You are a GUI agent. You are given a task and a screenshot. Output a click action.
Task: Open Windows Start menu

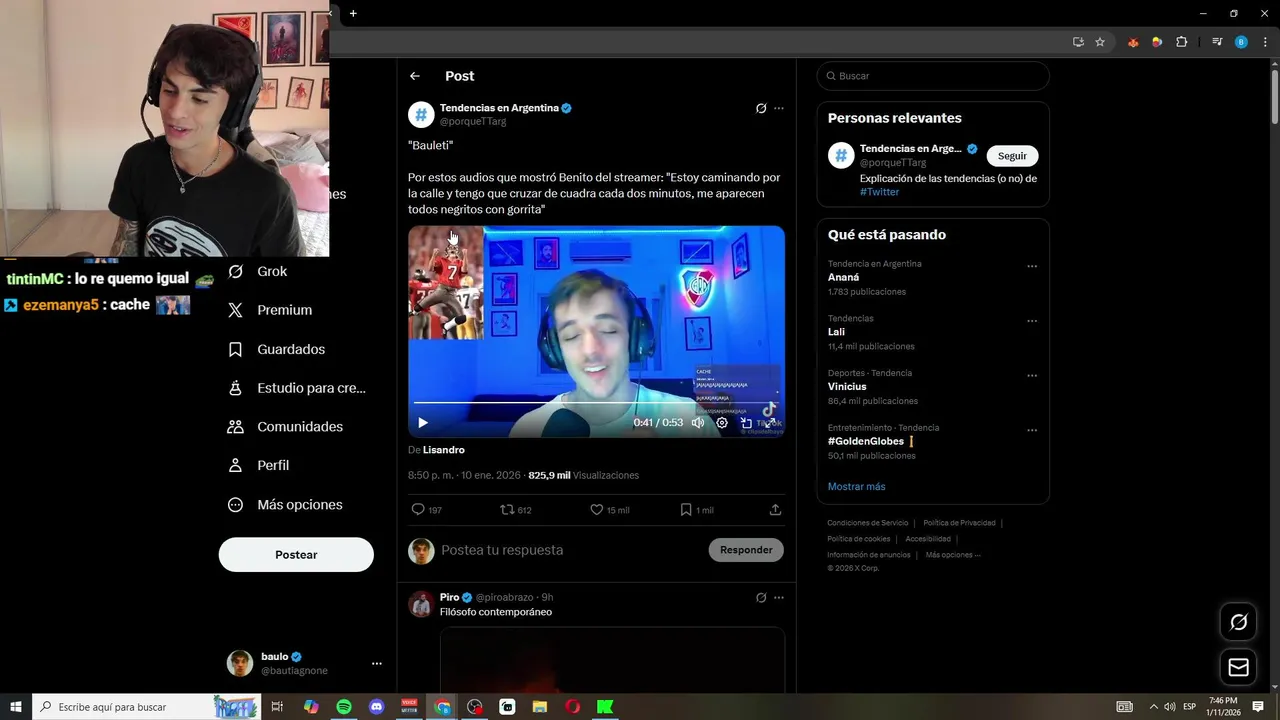pyautogui.click(x=16, y=707)
